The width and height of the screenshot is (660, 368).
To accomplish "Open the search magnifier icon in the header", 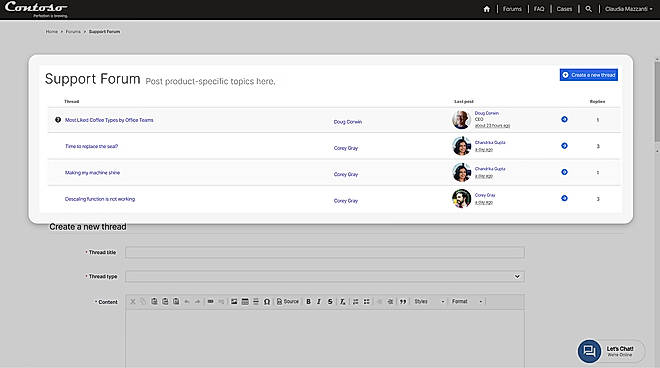I will [588, 9].
